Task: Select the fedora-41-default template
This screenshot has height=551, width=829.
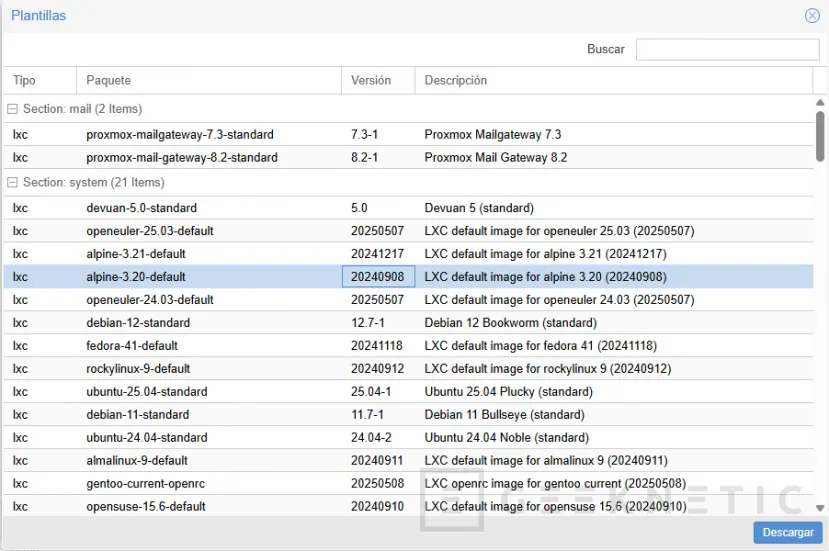Action: coord(408,346)
